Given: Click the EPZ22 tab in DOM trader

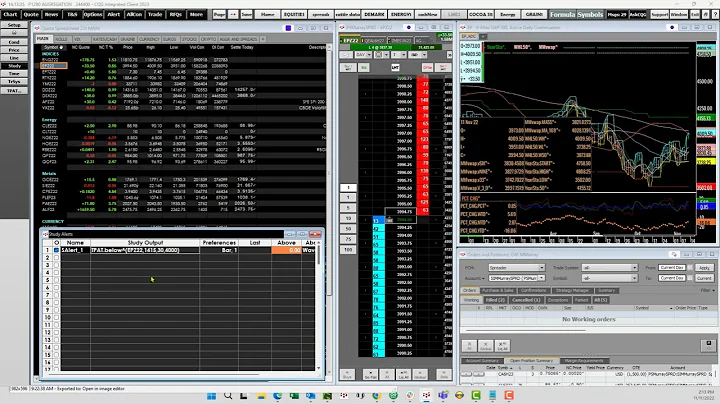Looking at the screenshot, I should [x=350, y=41].
